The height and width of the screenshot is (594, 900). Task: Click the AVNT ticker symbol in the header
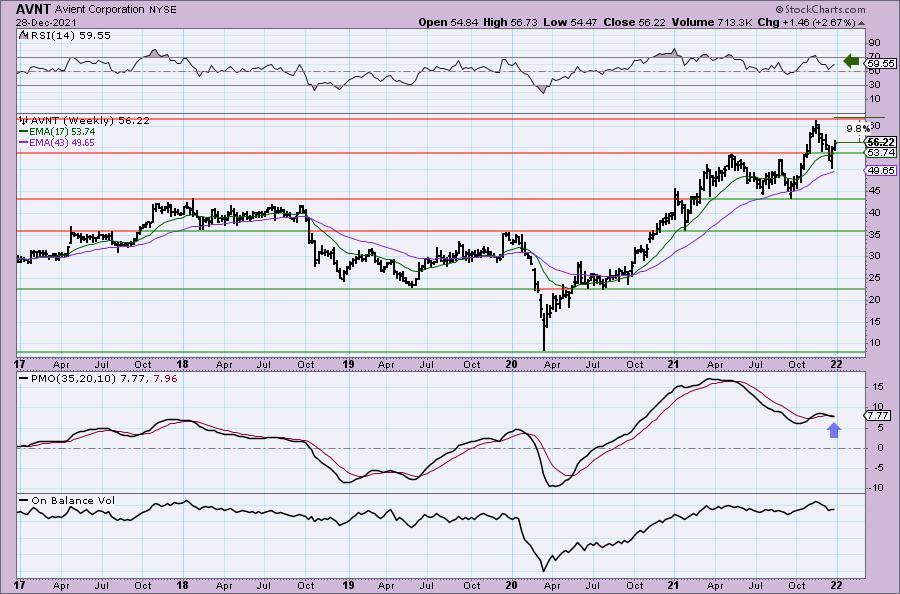[34, 9]
